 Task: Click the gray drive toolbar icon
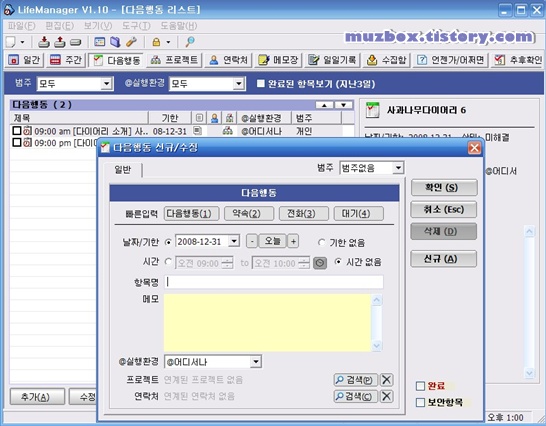(x=76, y=42)
